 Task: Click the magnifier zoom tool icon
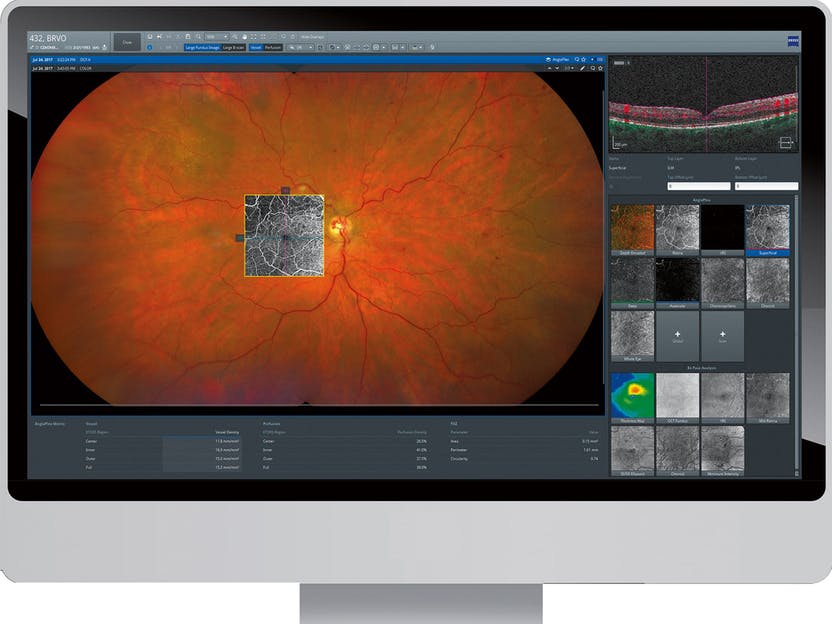point(198,37)
